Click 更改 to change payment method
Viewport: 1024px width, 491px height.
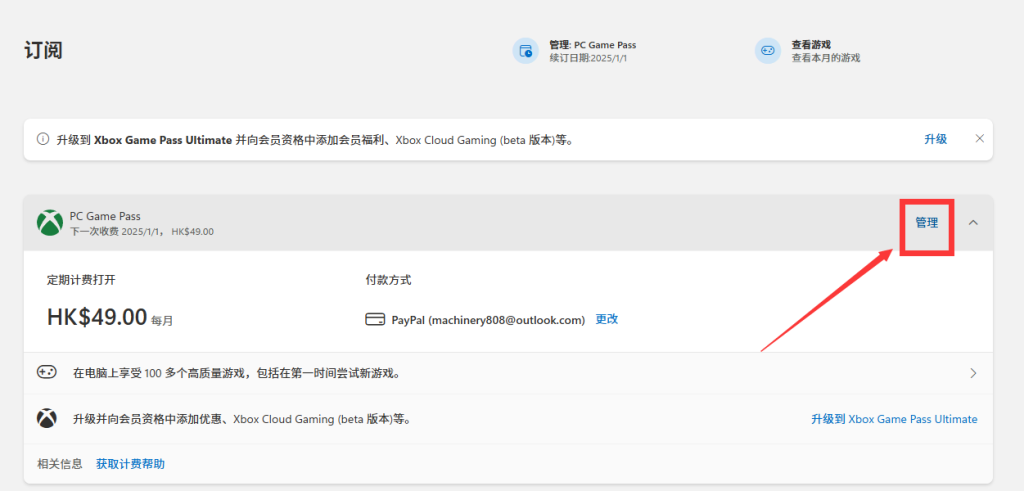(607, 319)
